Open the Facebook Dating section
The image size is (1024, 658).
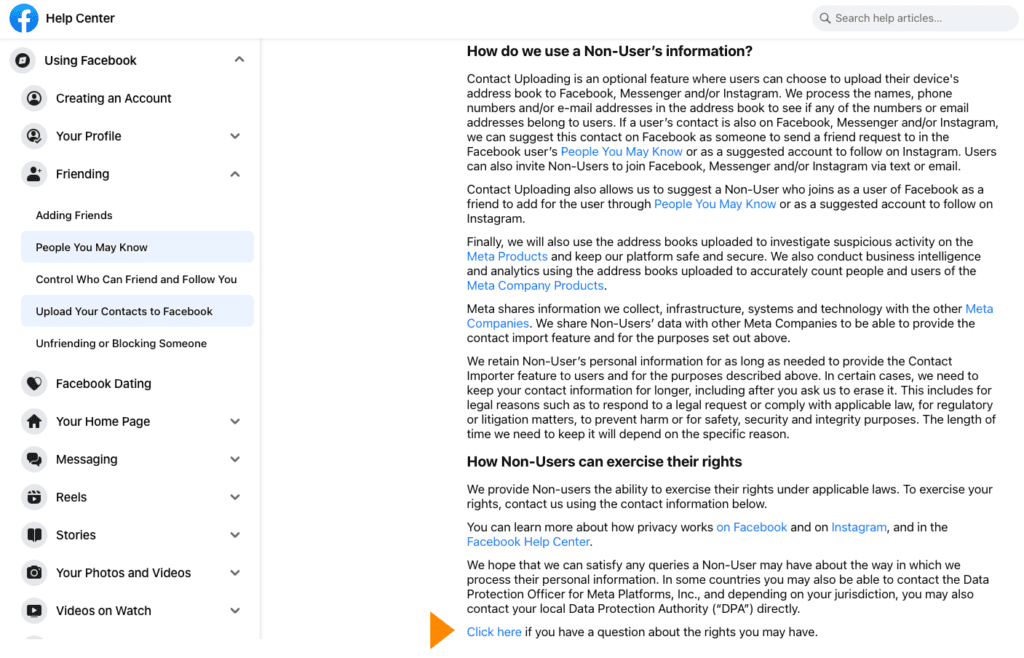pos(103,383)
